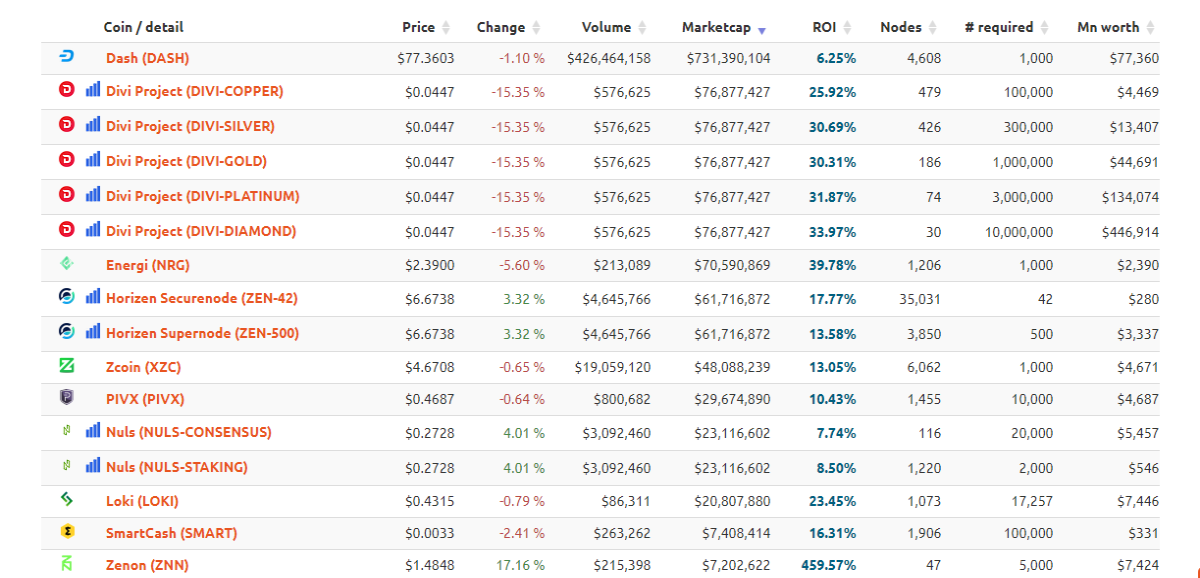Screen dimensions: 1200x578
Task: Open bar chart icon for DIVI-GOLD
Action: click(x=93, y=160)
